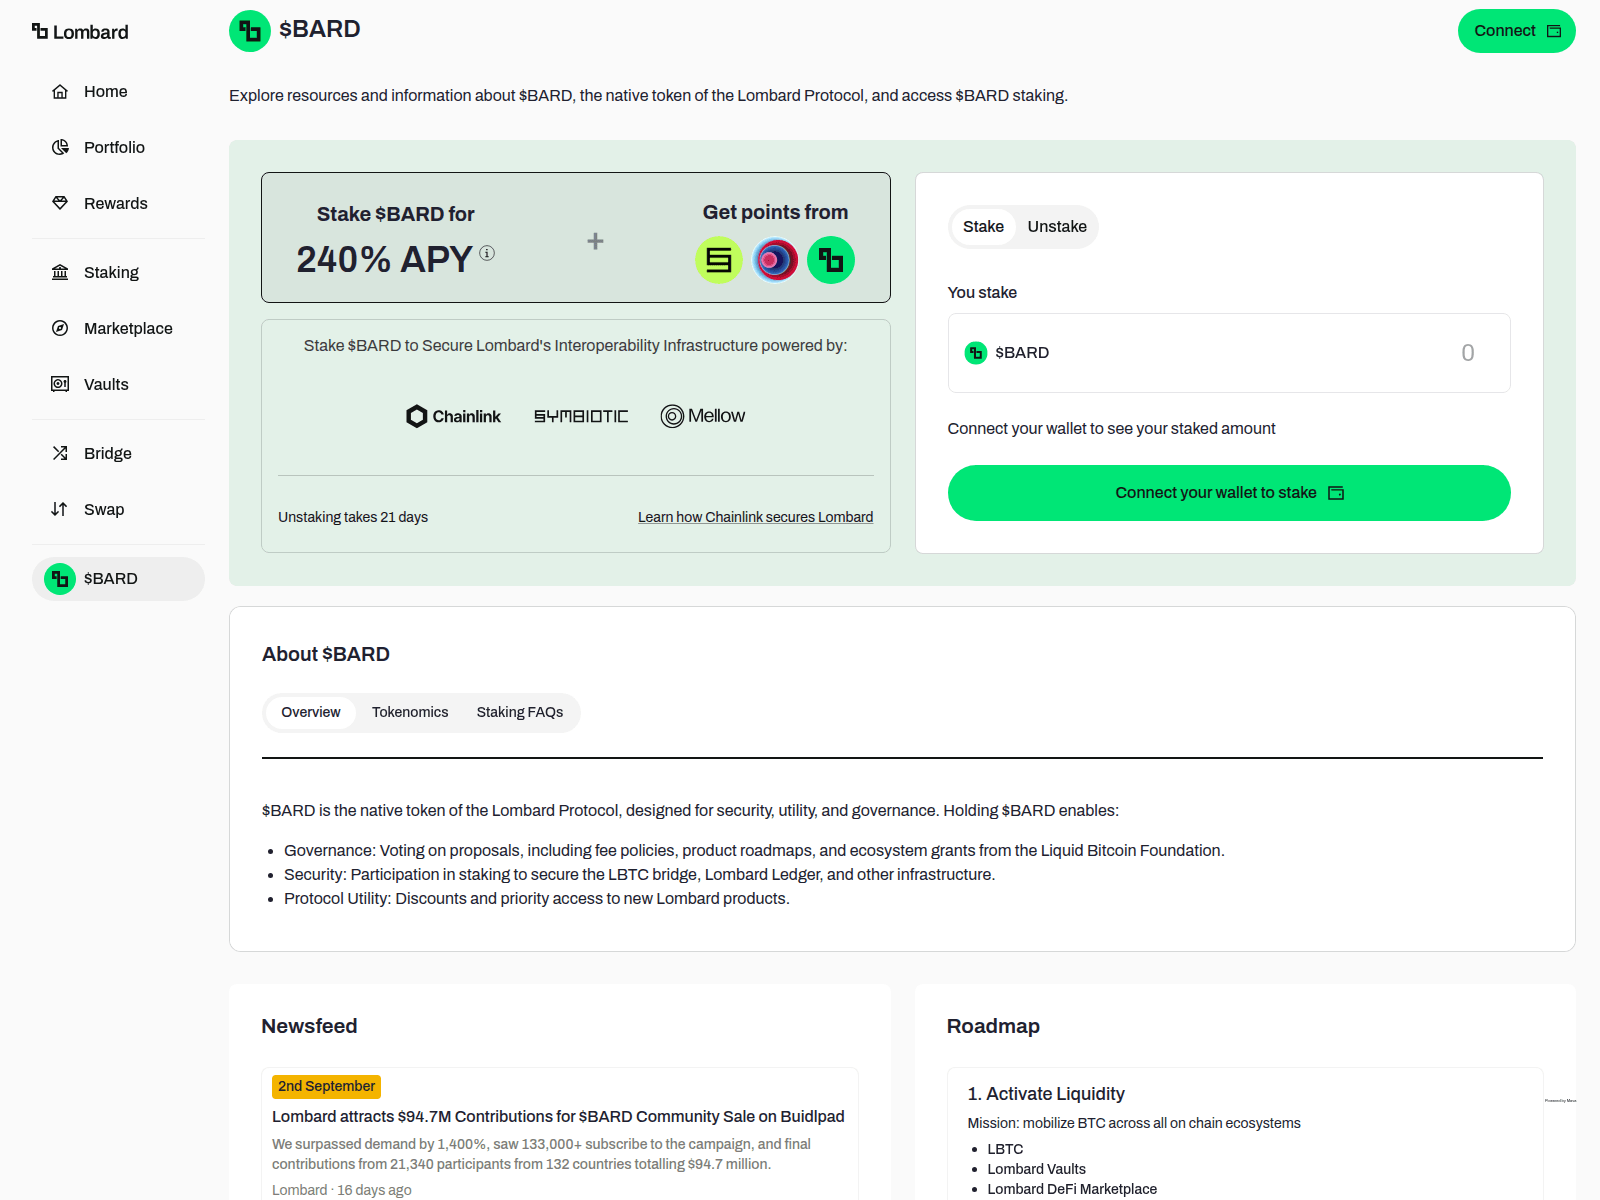Click the $BARD page header logo
Image resolution: width=1600 pixels, height=1200 pixels.
(x=250, y=31)
